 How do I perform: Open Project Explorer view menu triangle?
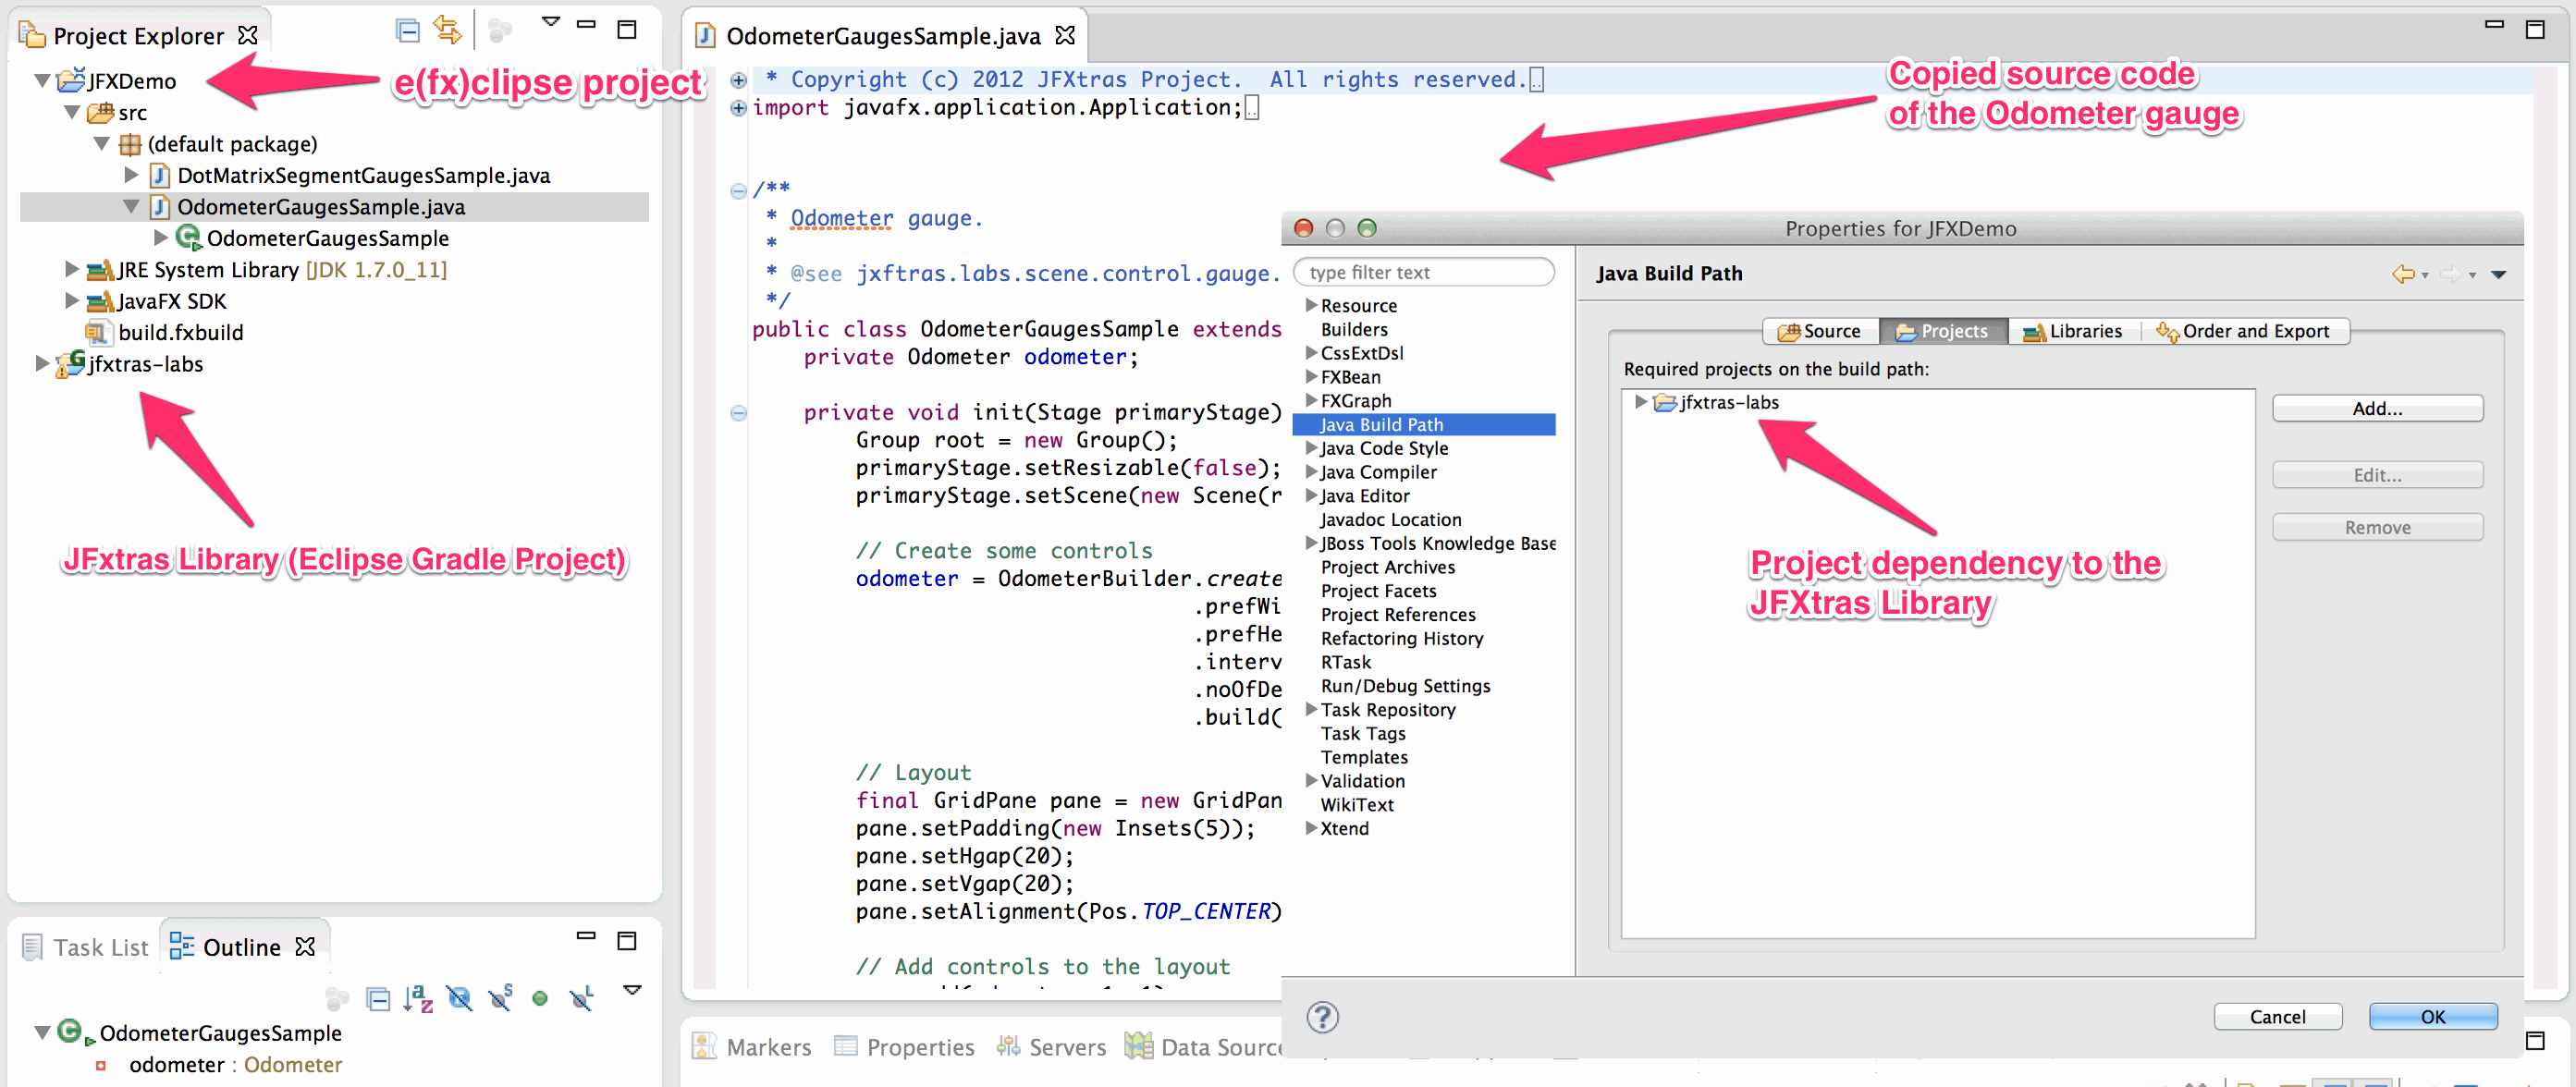(550, 22)
